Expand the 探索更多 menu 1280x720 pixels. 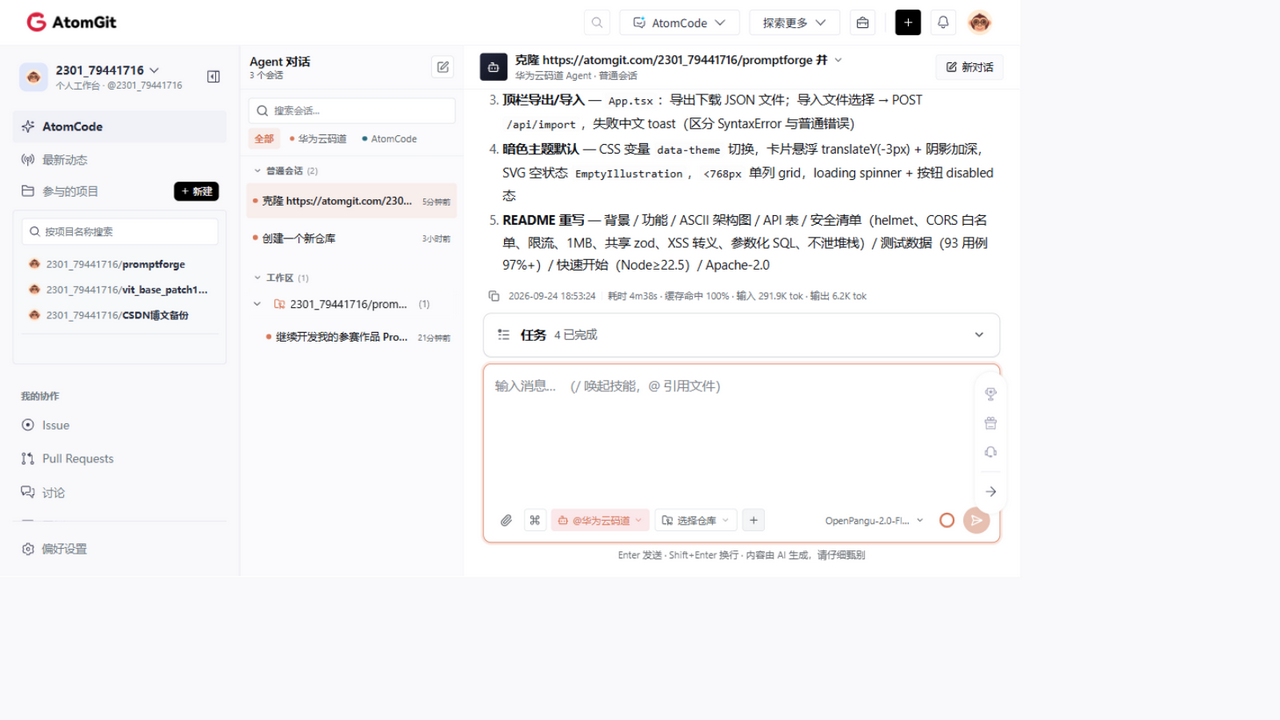pyautogui.click(x=794, y=22)
